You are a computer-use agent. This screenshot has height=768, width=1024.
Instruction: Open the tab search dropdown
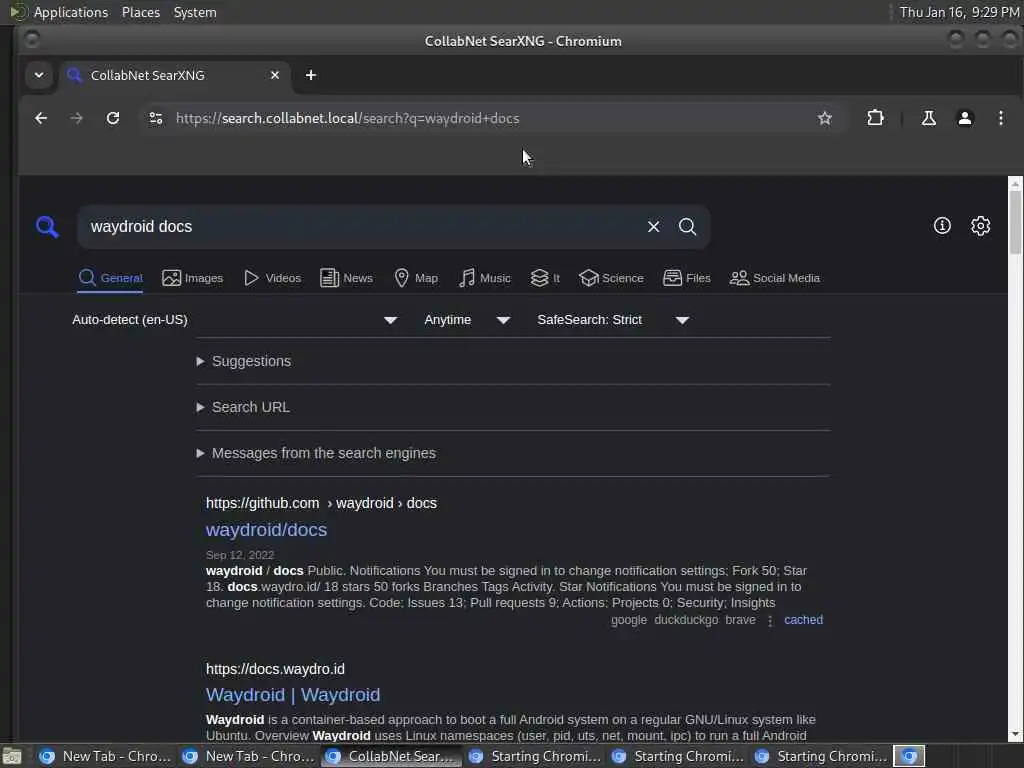39,75
